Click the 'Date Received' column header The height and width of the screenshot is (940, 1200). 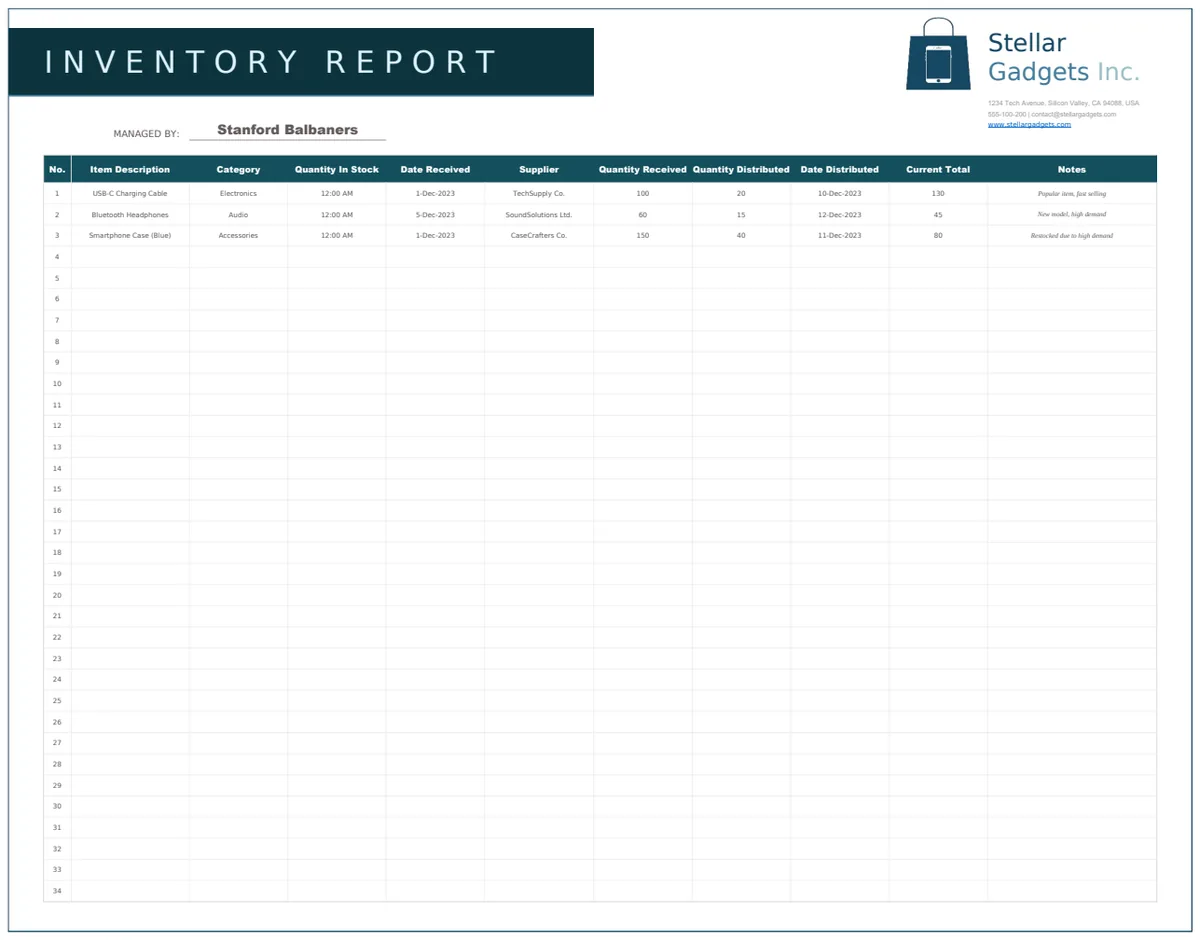pyautogui.click(x=435, y=169)
